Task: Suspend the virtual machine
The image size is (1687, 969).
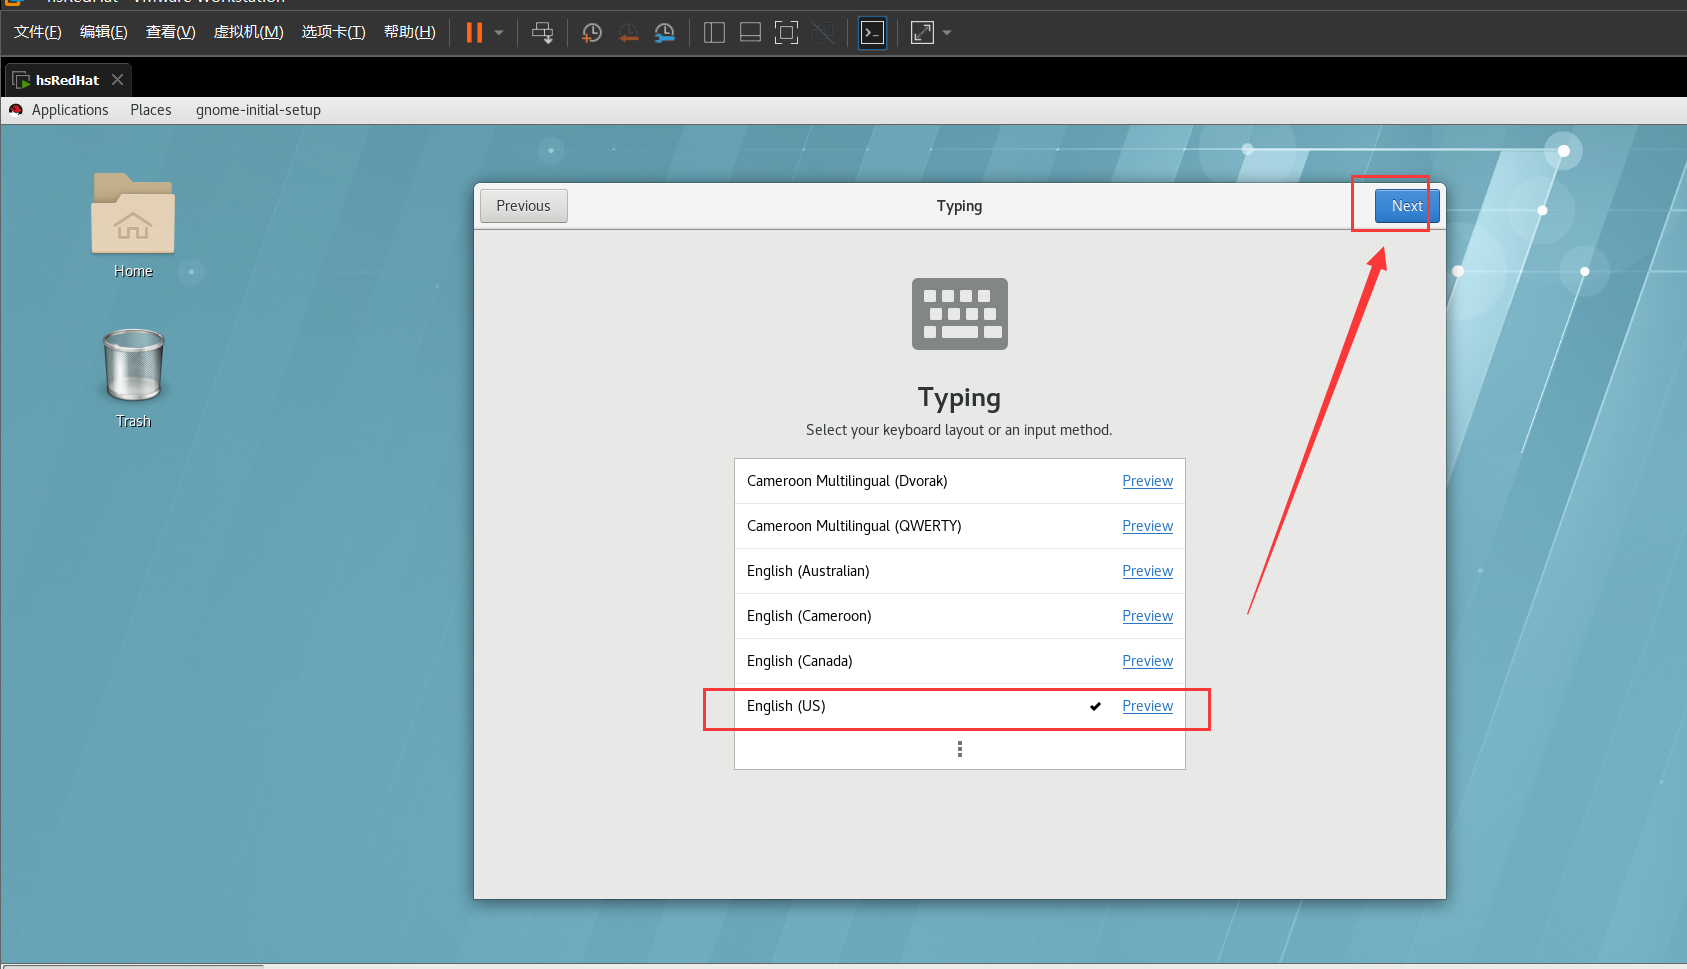Action: [x=474, y=32]
